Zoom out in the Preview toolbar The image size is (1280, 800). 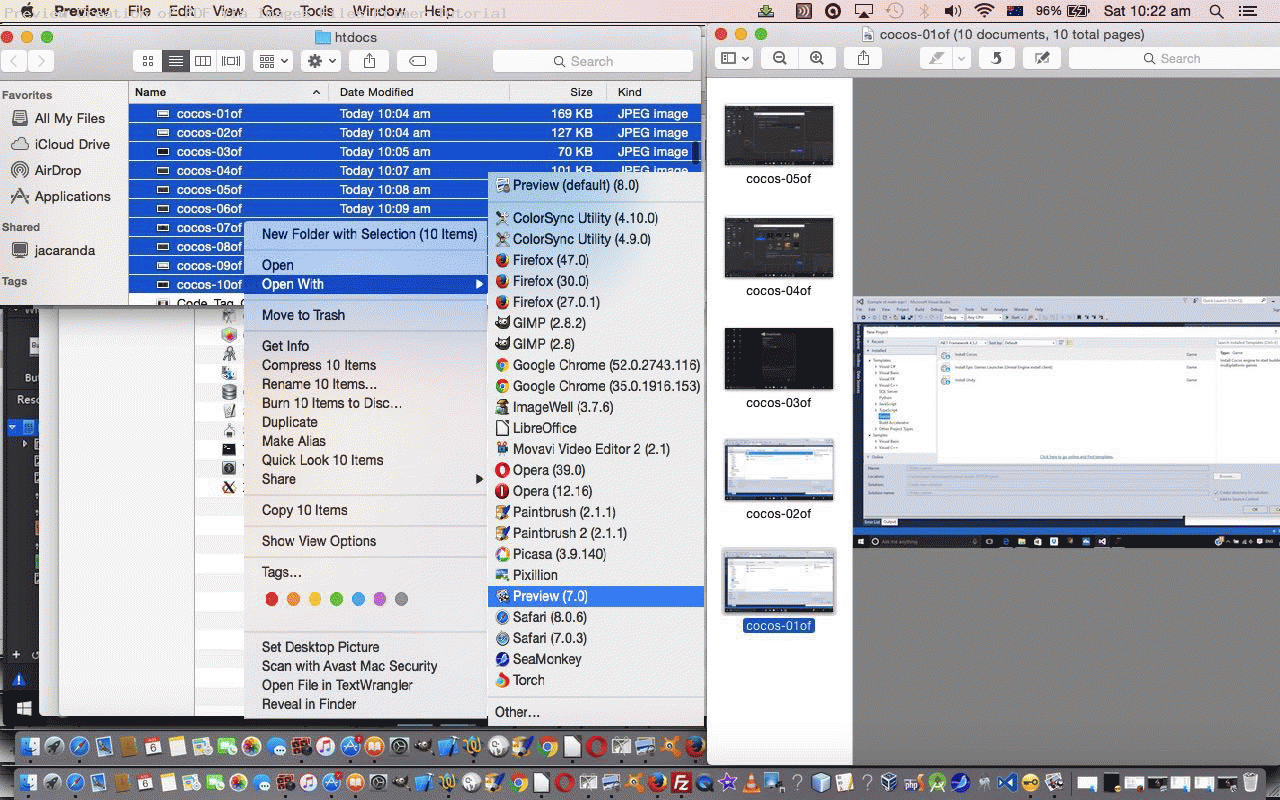pyautogui.click(x=779, y=58)
